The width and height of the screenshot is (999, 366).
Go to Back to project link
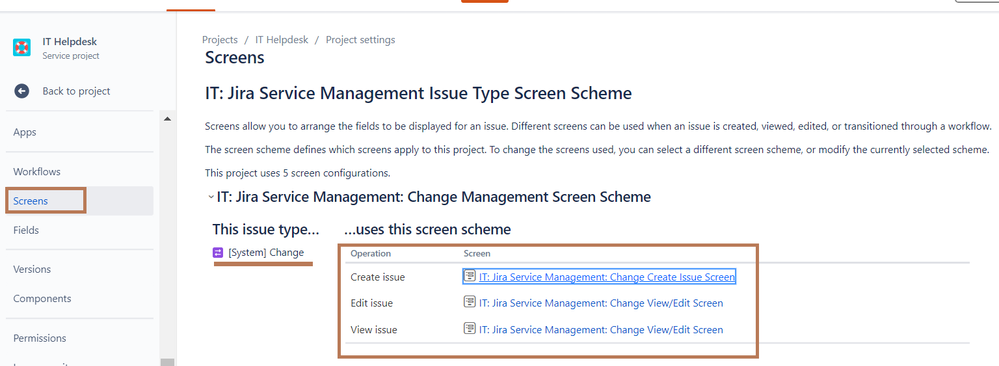coord(76,91)
